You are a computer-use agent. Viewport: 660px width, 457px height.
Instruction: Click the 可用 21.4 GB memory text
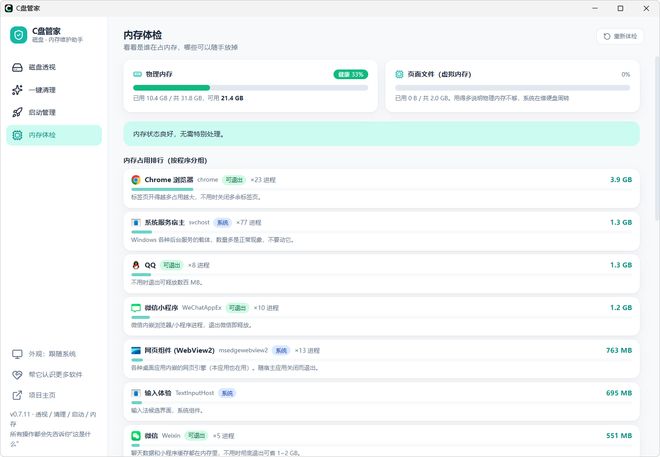point(226,98)
